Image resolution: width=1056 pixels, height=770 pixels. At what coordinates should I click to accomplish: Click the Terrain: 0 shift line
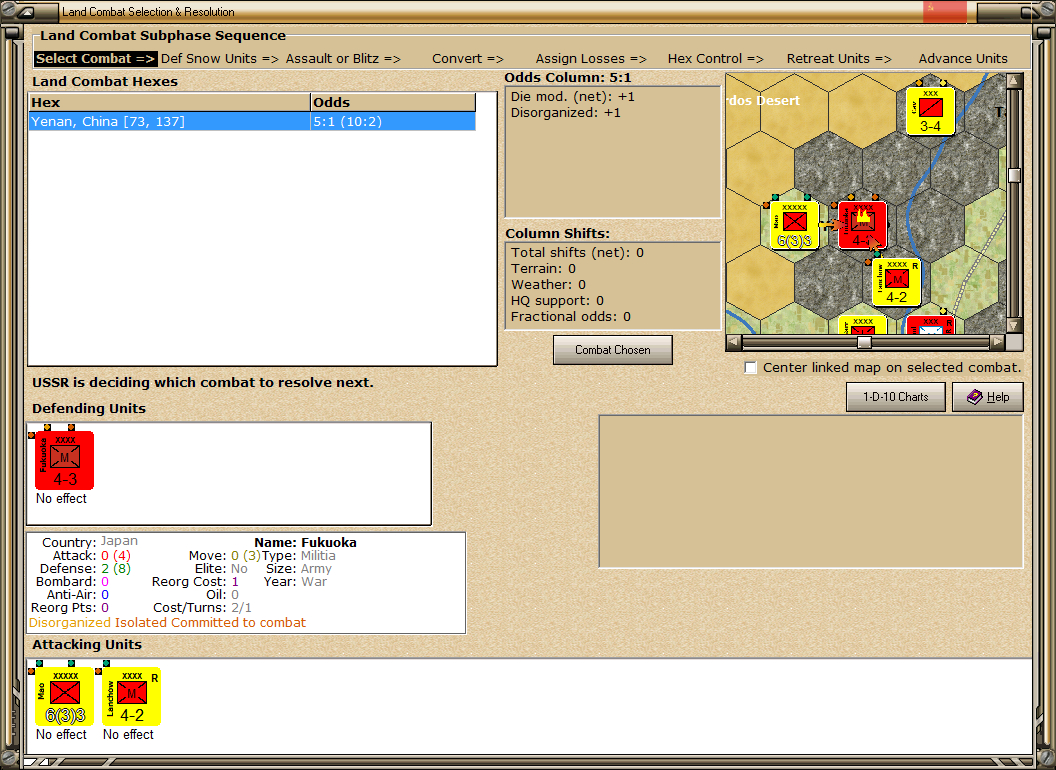(x=543, y=269)
